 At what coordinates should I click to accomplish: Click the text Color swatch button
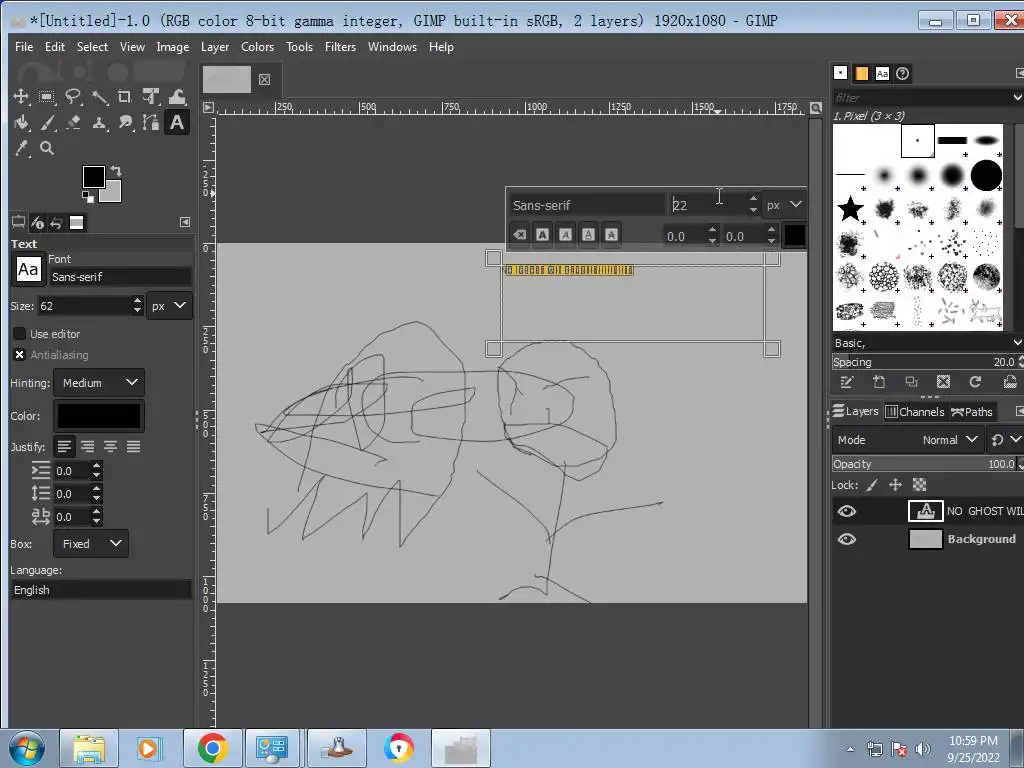[99, 416]
